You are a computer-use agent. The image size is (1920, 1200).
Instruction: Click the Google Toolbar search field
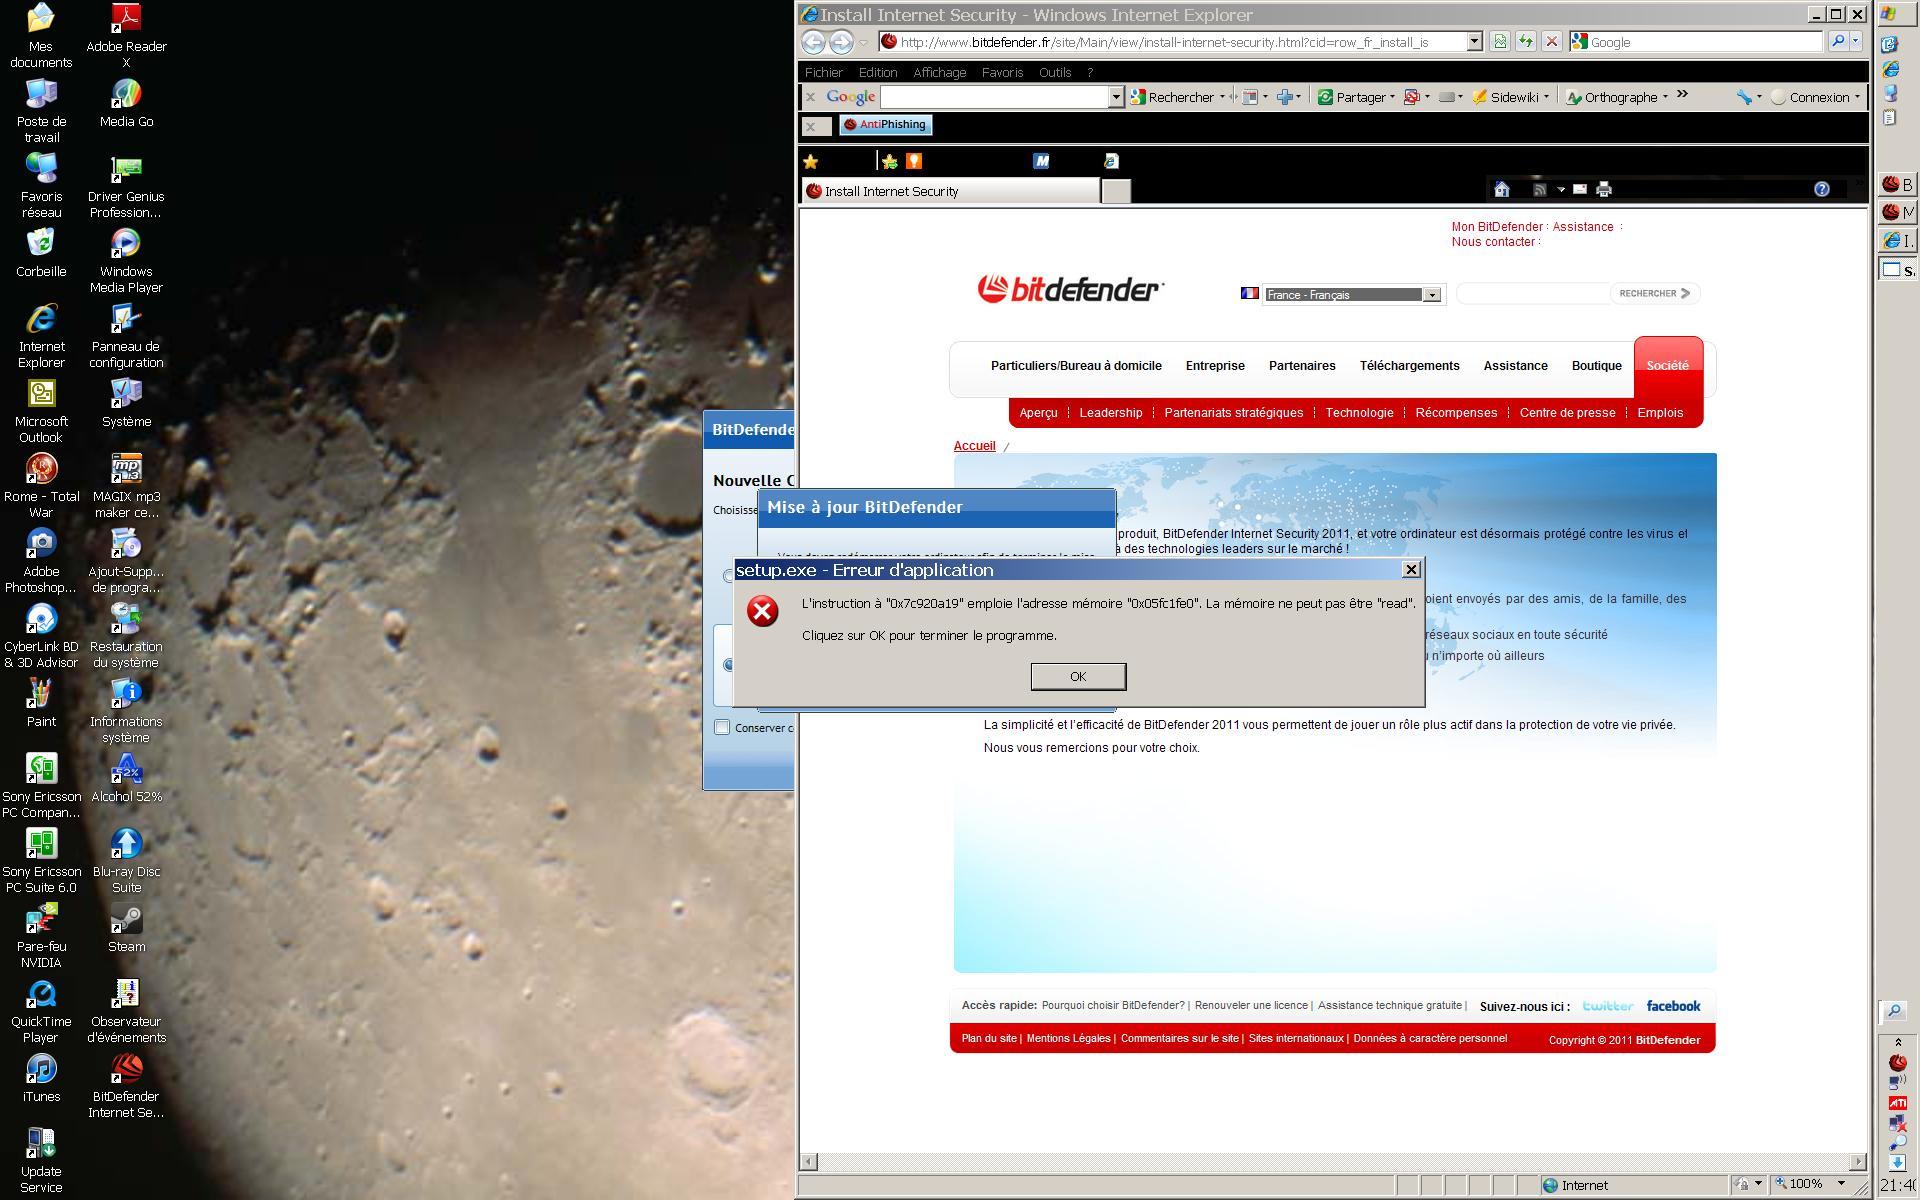coord(995,97)
